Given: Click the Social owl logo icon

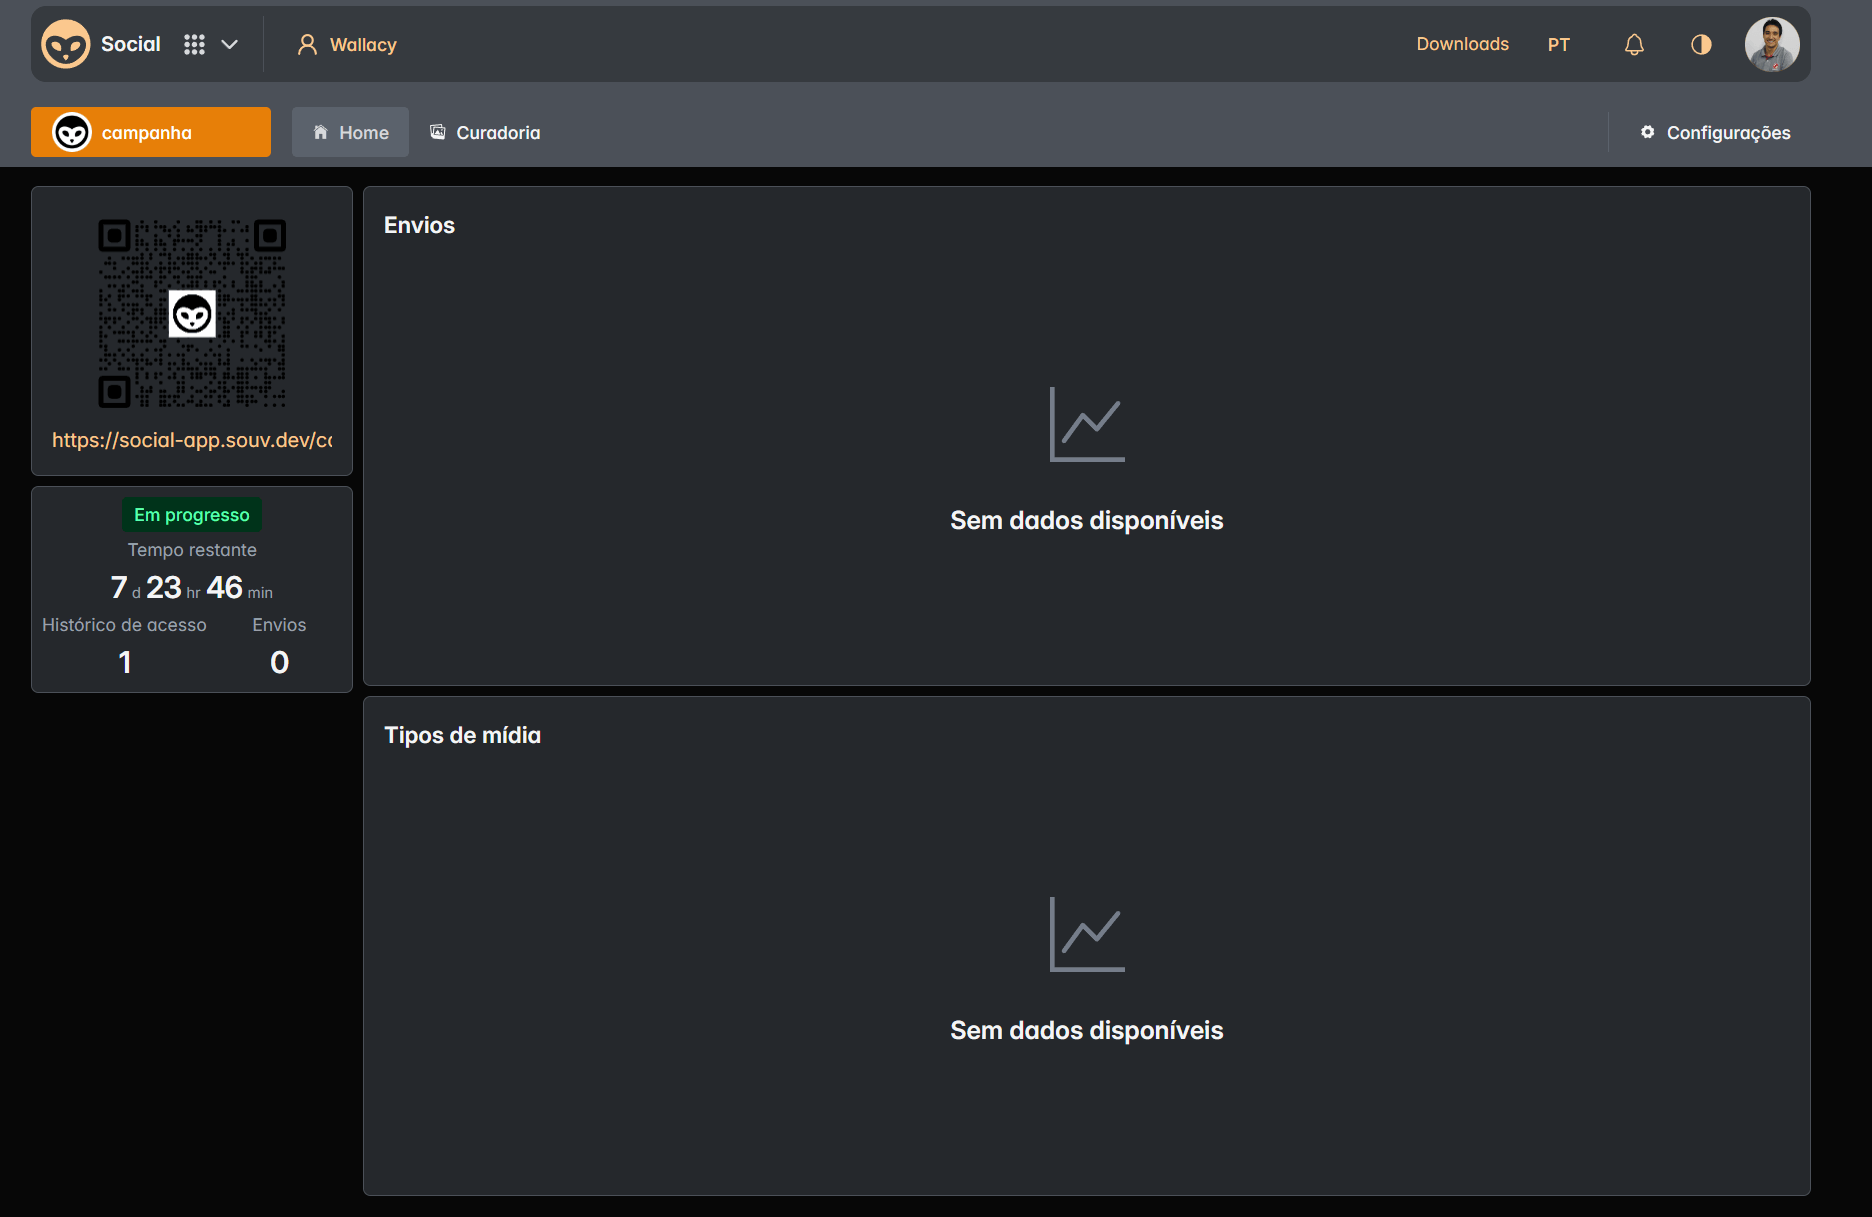Looking at the screenshot, I should [66, 44].
